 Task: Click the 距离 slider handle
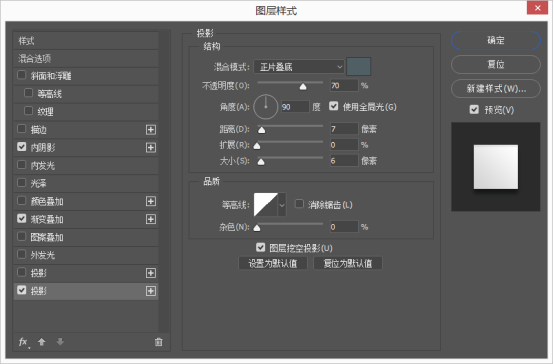pyautogui.click(x=261, y=130)
